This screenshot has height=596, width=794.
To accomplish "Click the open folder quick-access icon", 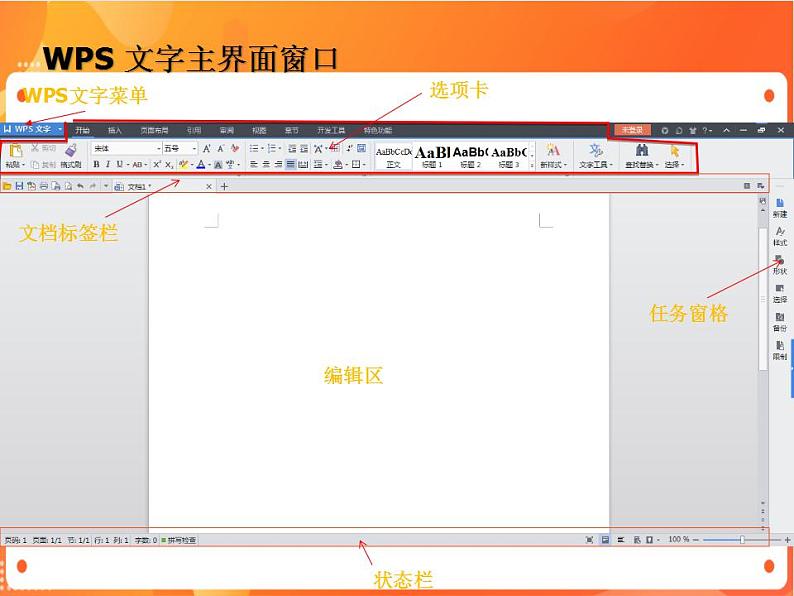I will (7, 186).
